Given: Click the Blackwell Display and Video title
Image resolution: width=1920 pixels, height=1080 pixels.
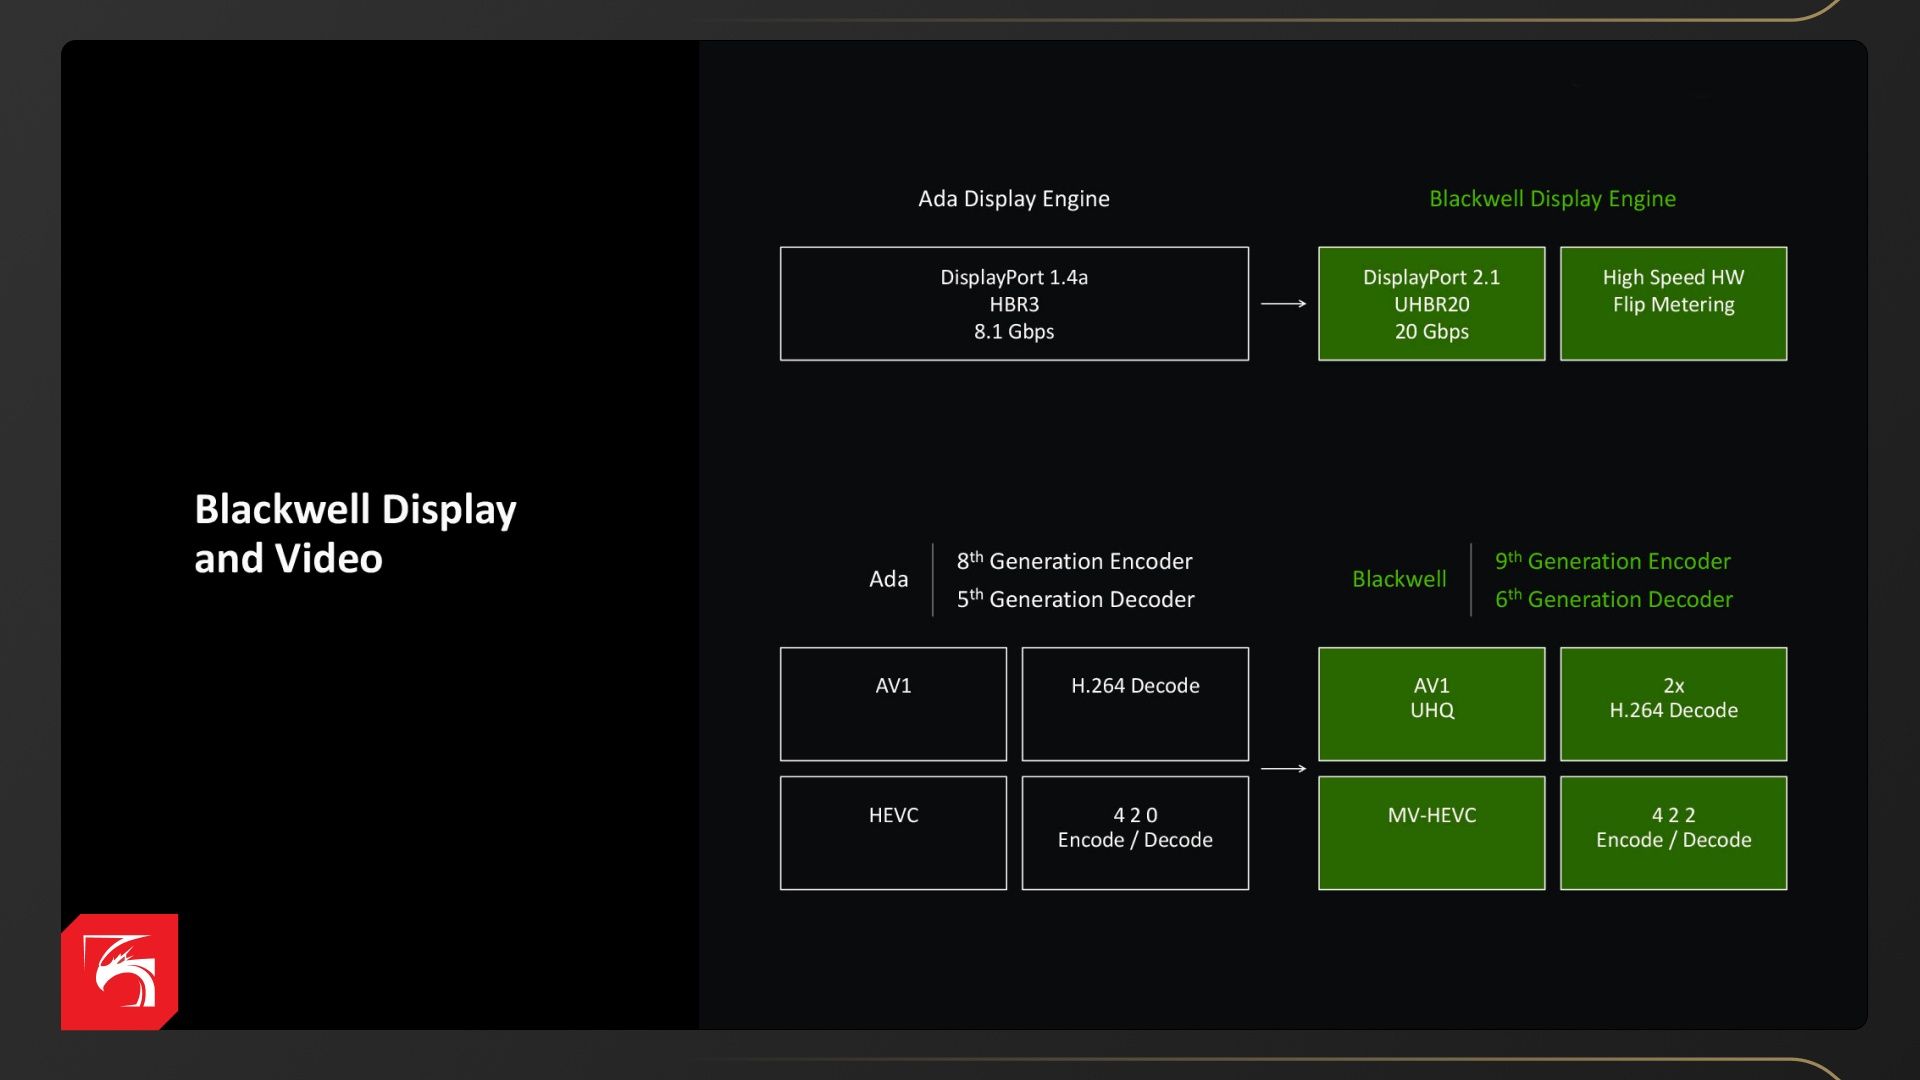Looking at the screenshot, I should [355, 533].
